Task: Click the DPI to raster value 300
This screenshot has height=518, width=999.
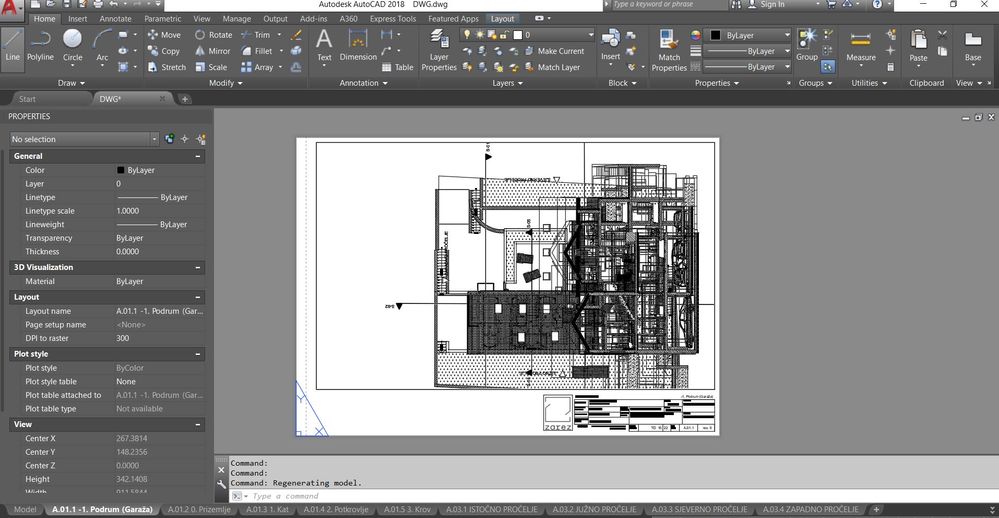Action: click(122, 338)
